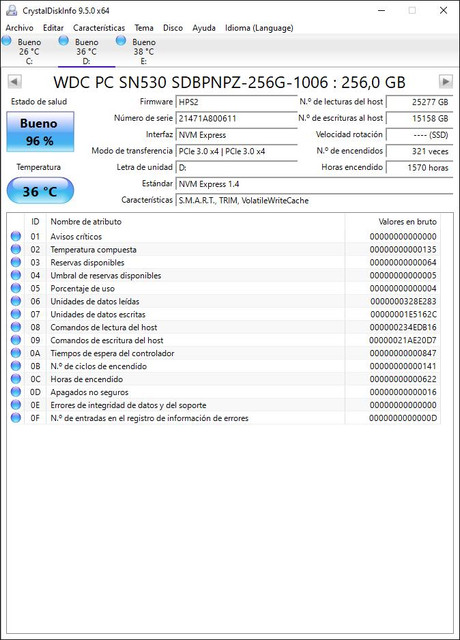Close the CrystalDiskInfo window
Viewport: 460px width, 640px height.
(443, 10)
